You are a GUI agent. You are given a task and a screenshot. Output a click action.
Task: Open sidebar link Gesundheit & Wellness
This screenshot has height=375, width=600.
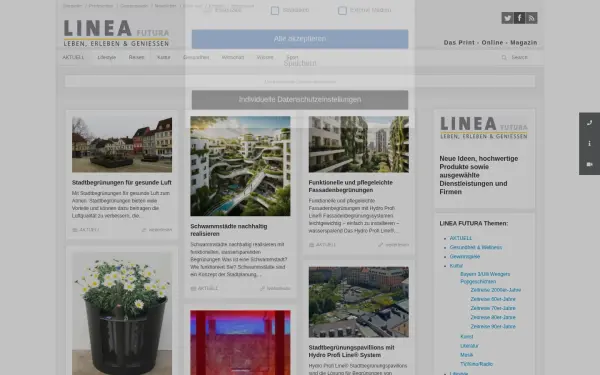pyautogui.click(x=476, y=247)
